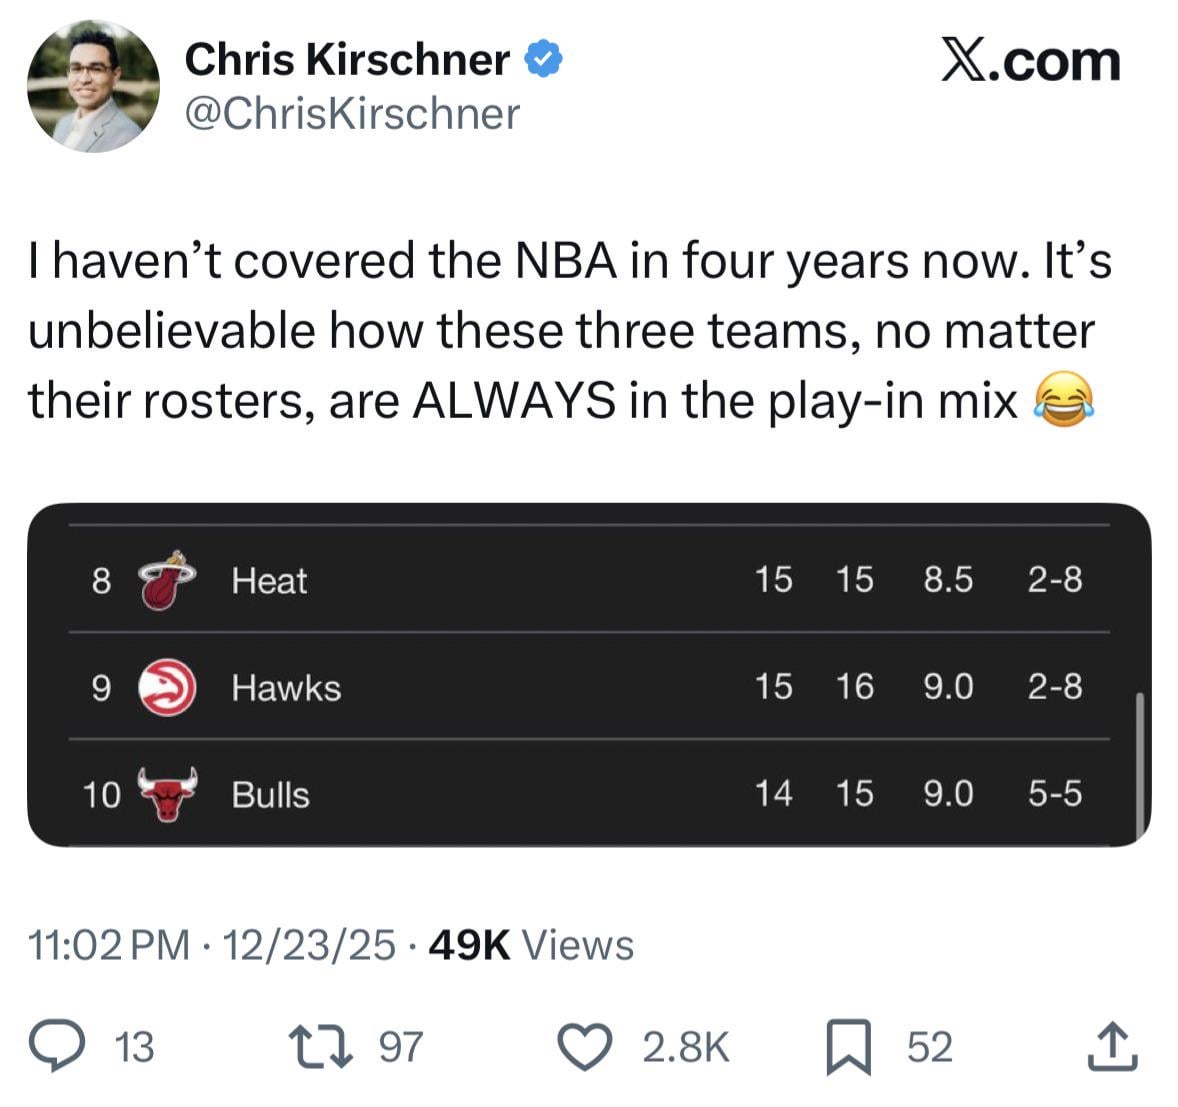This screenshot has height=1107, width=1178.
Task: Select the Bulls team name
Action: pyautogui.click(x=270, y=795)
